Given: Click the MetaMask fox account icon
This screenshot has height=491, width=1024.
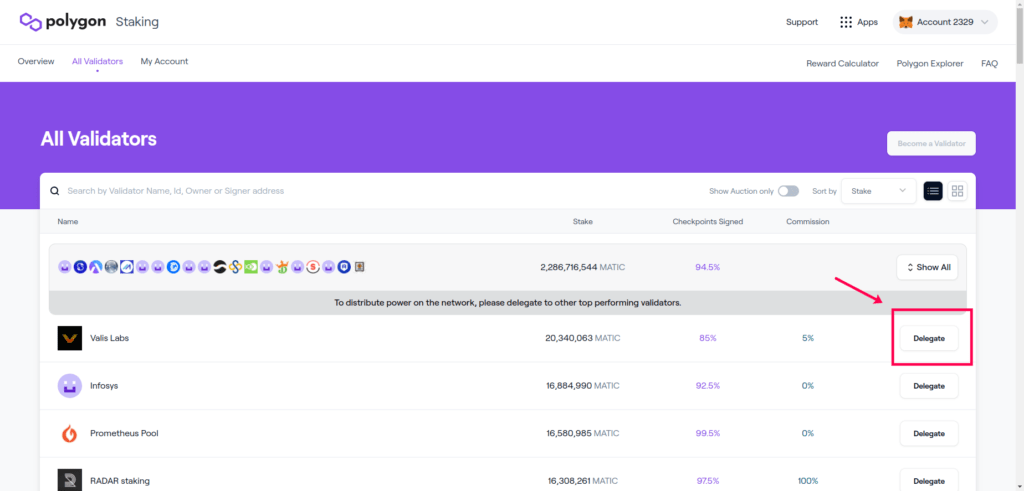Looking at the screenshot, I should [x=906, y=22].
